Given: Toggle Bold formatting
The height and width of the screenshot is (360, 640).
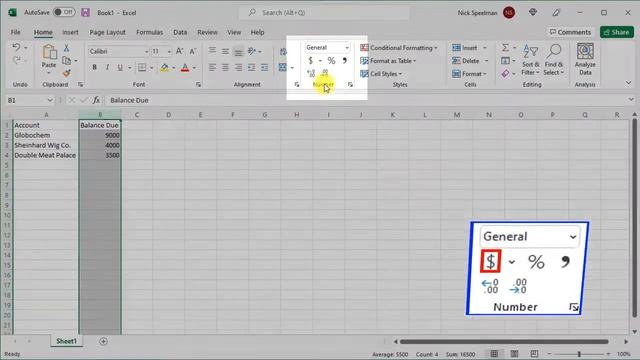Looking at the screenshot, I should pyautogui.click(x=94, y=67).
